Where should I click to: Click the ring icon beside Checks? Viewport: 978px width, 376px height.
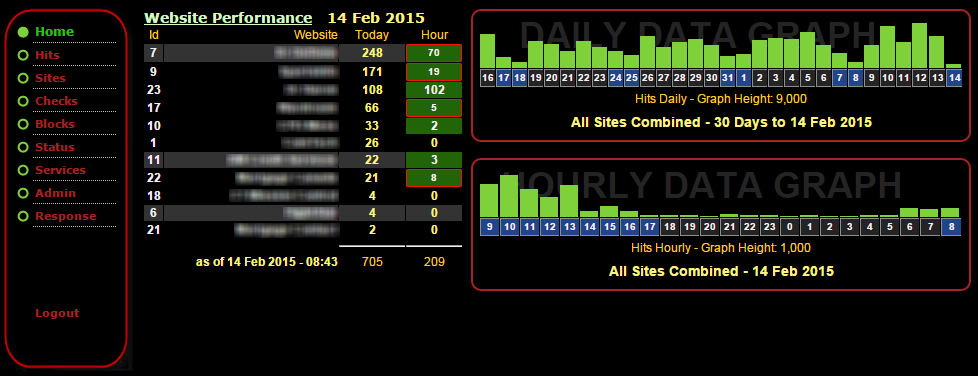click(x=23, y=102)
